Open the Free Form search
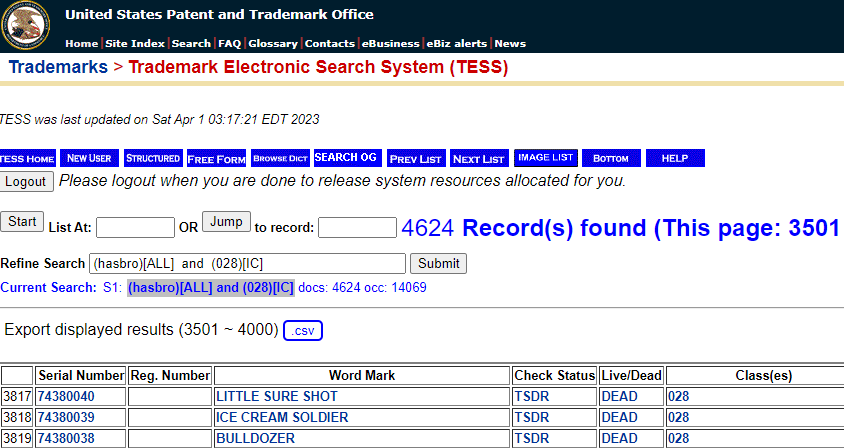 [x=216, y=158]
